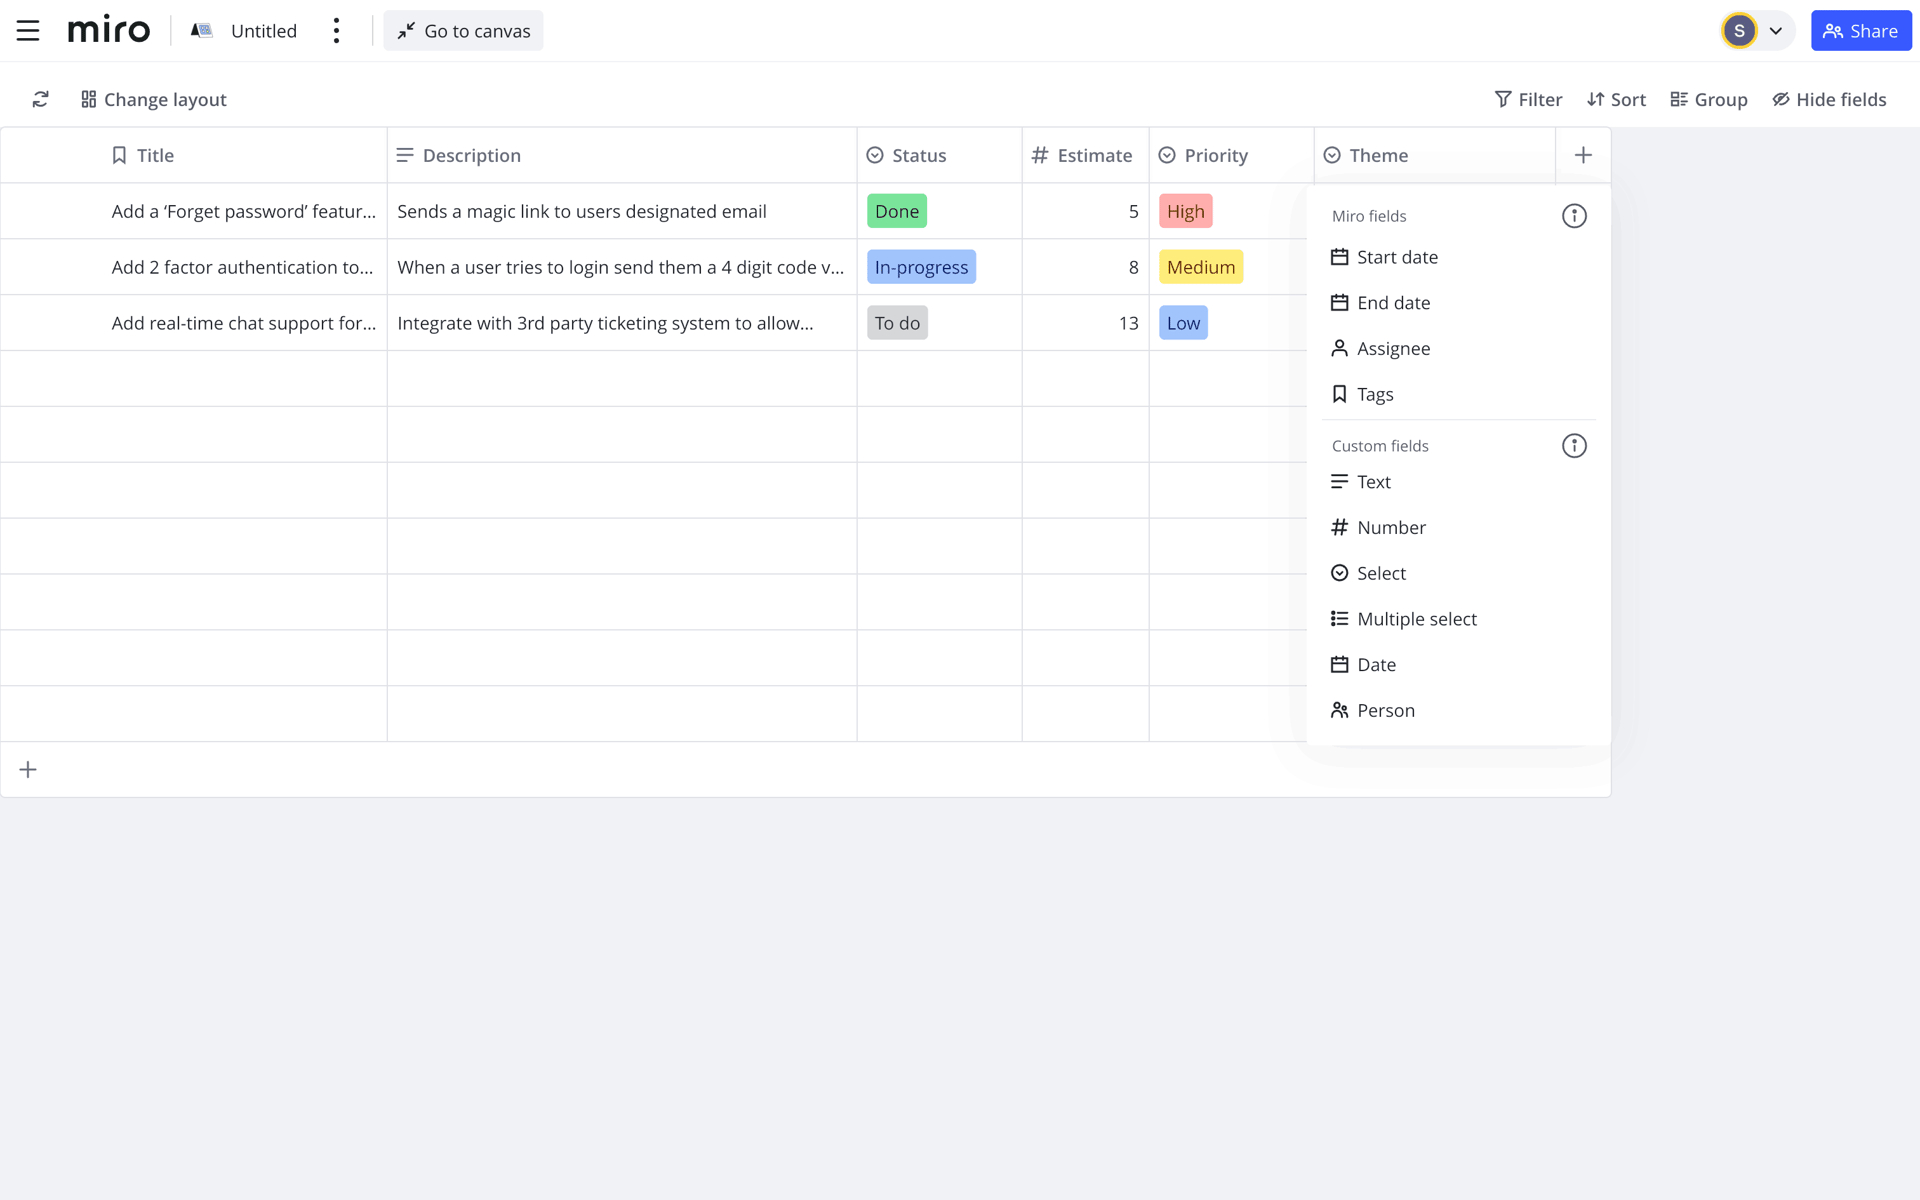Click the Low priority tag
This screenshot has height=1200, width=1920.
(x=1183, y=323)
